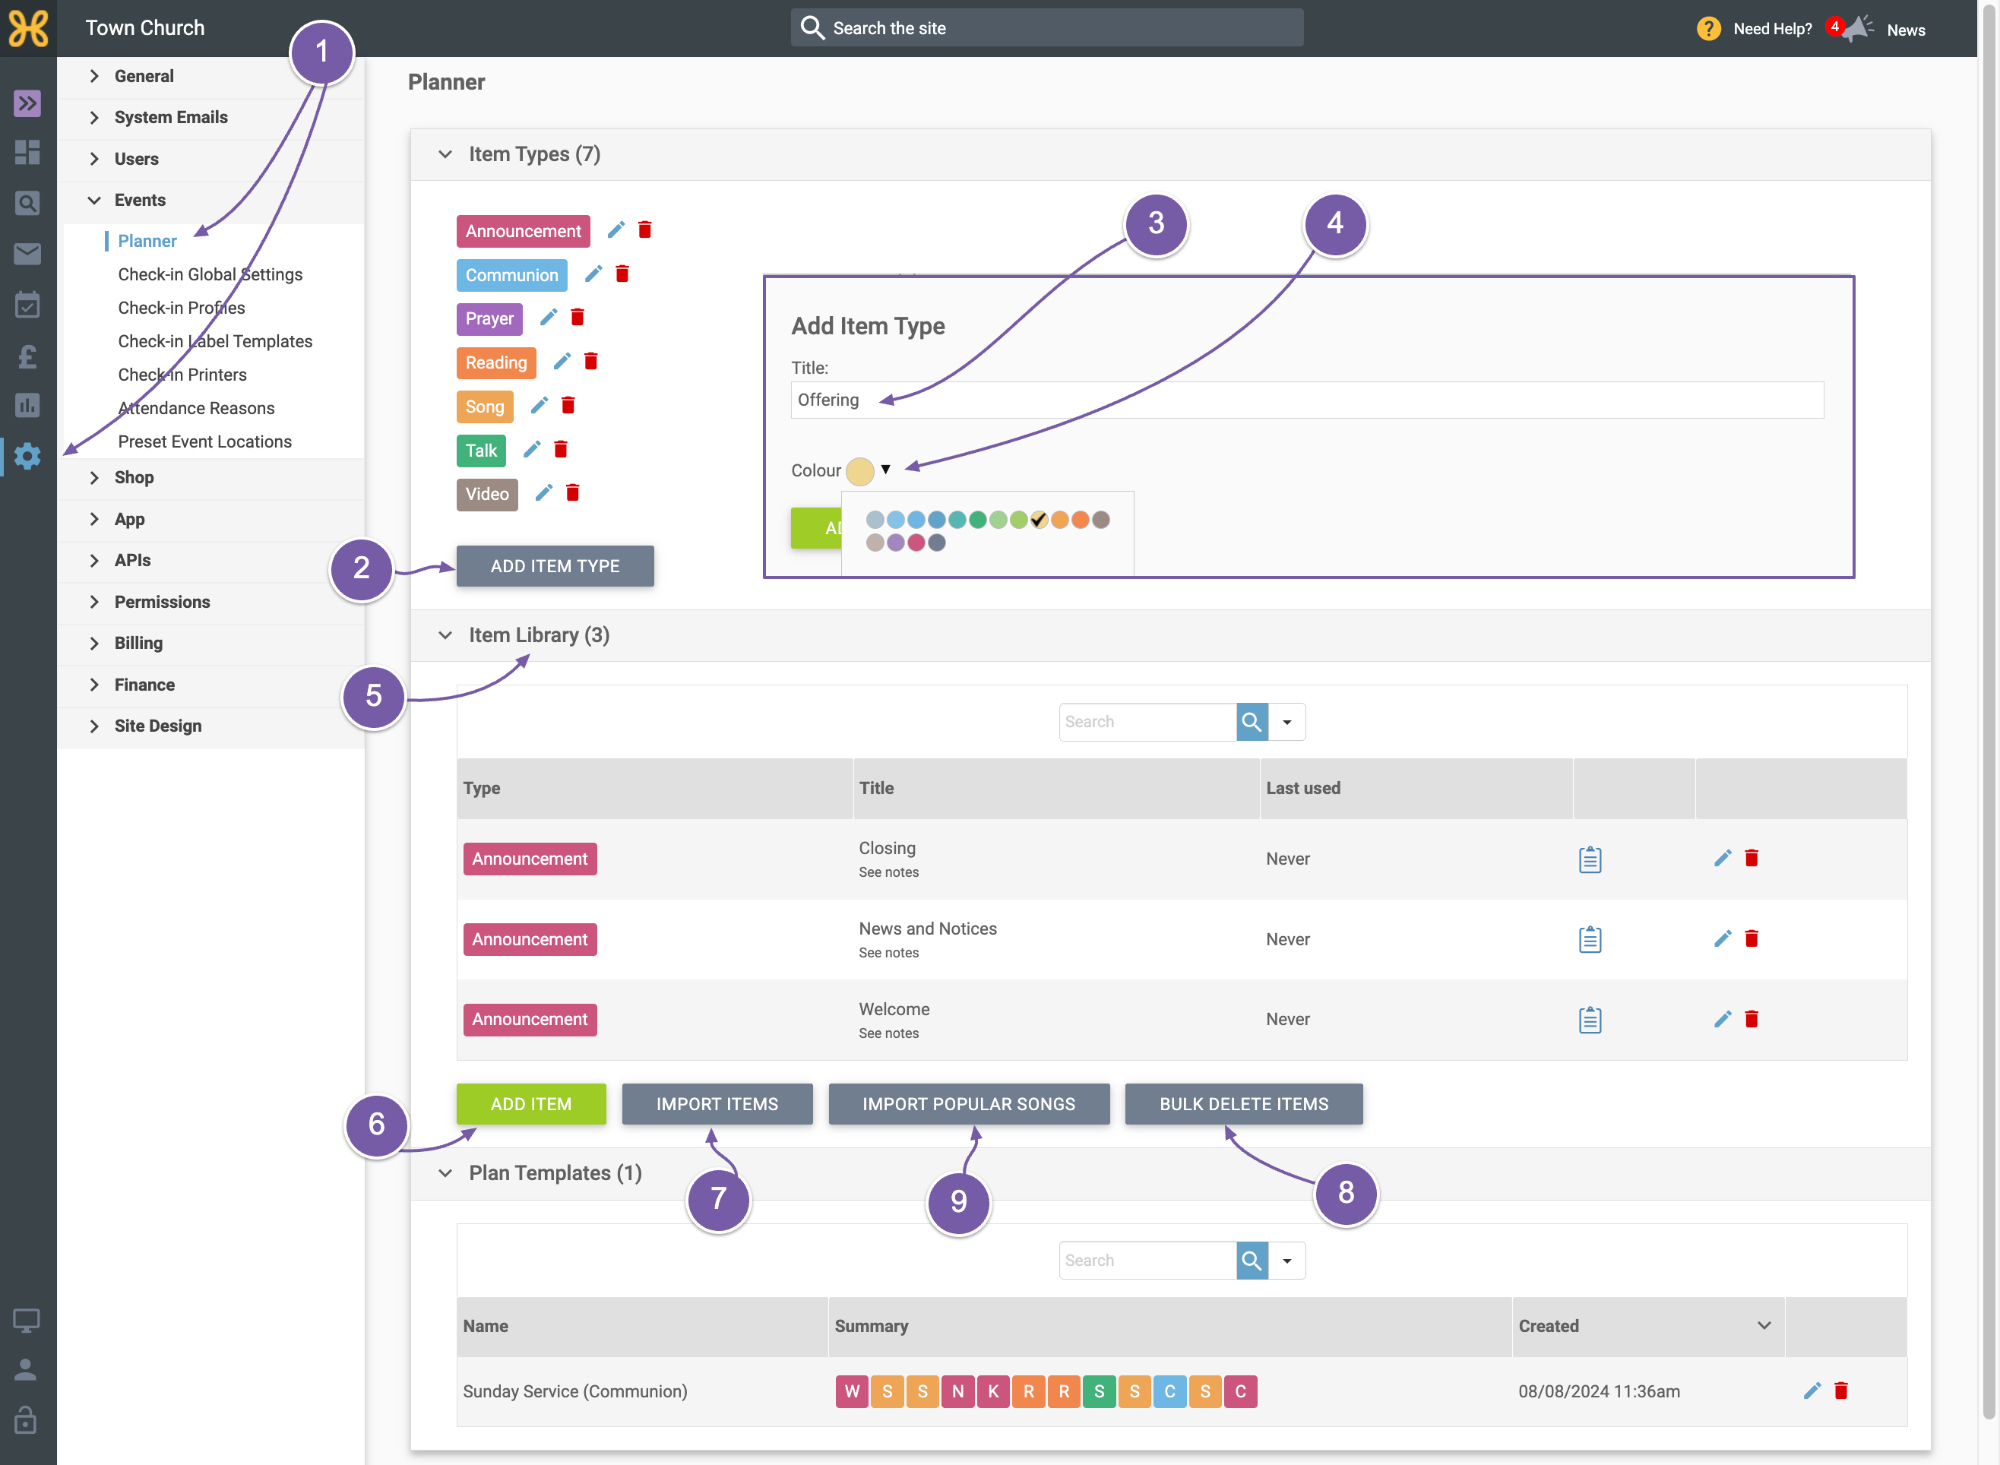The width and height of the screenshot is (2000, 1465).
Task: Delete the Talk item type
Action: coord(561,449)
